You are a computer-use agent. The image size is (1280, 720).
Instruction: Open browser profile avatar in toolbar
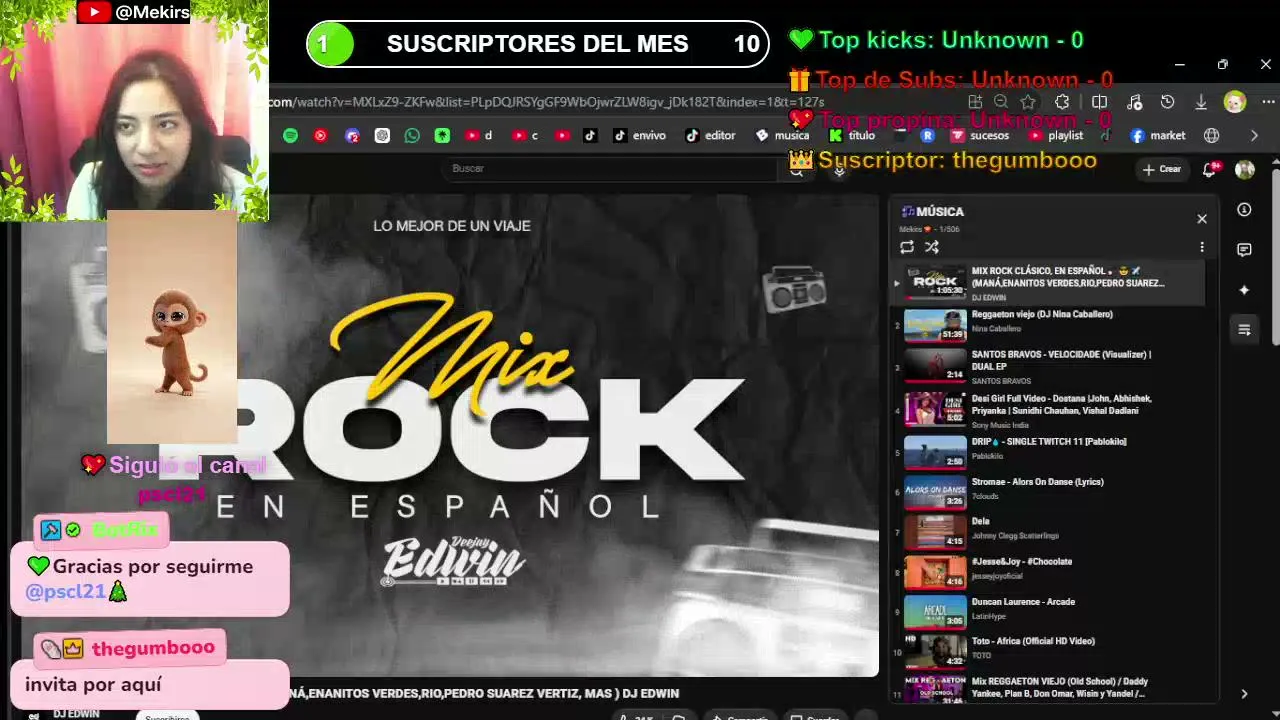click(1235, 102)
